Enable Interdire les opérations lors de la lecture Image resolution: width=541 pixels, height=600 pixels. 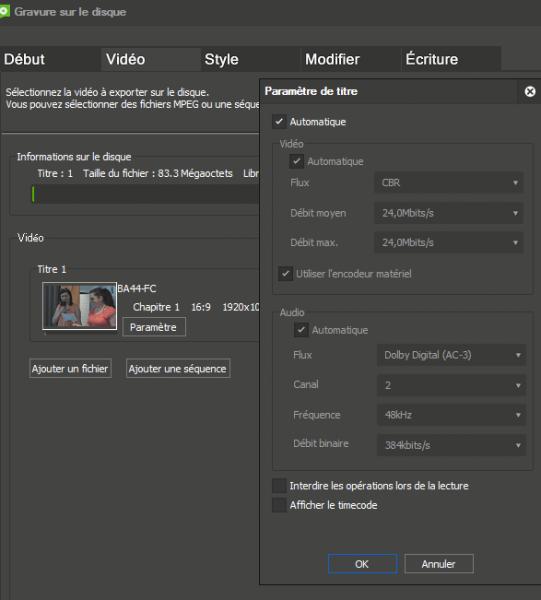[x=279, y=486]
